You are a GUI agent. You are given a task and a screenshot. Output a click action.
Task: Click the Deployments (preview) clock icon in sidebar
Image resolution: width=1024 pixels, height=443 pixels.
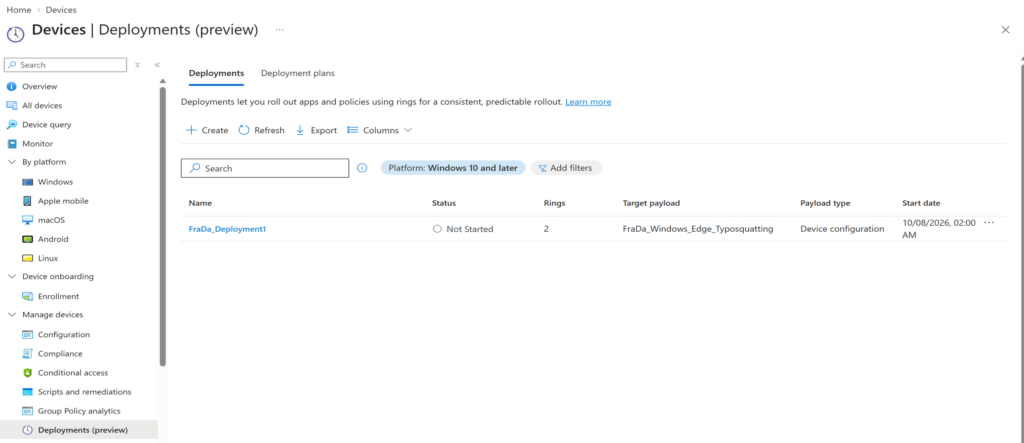pos(27,430)
